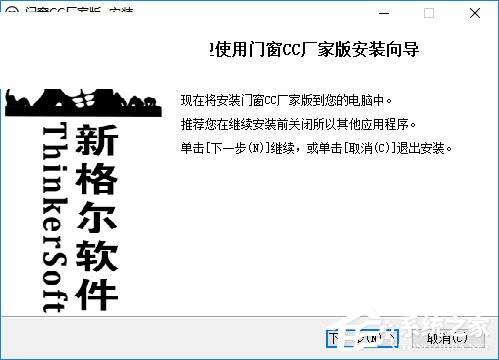This screenshot has height=360, width=499.
Task: Minimize the installer window
Action: (384, 13)
